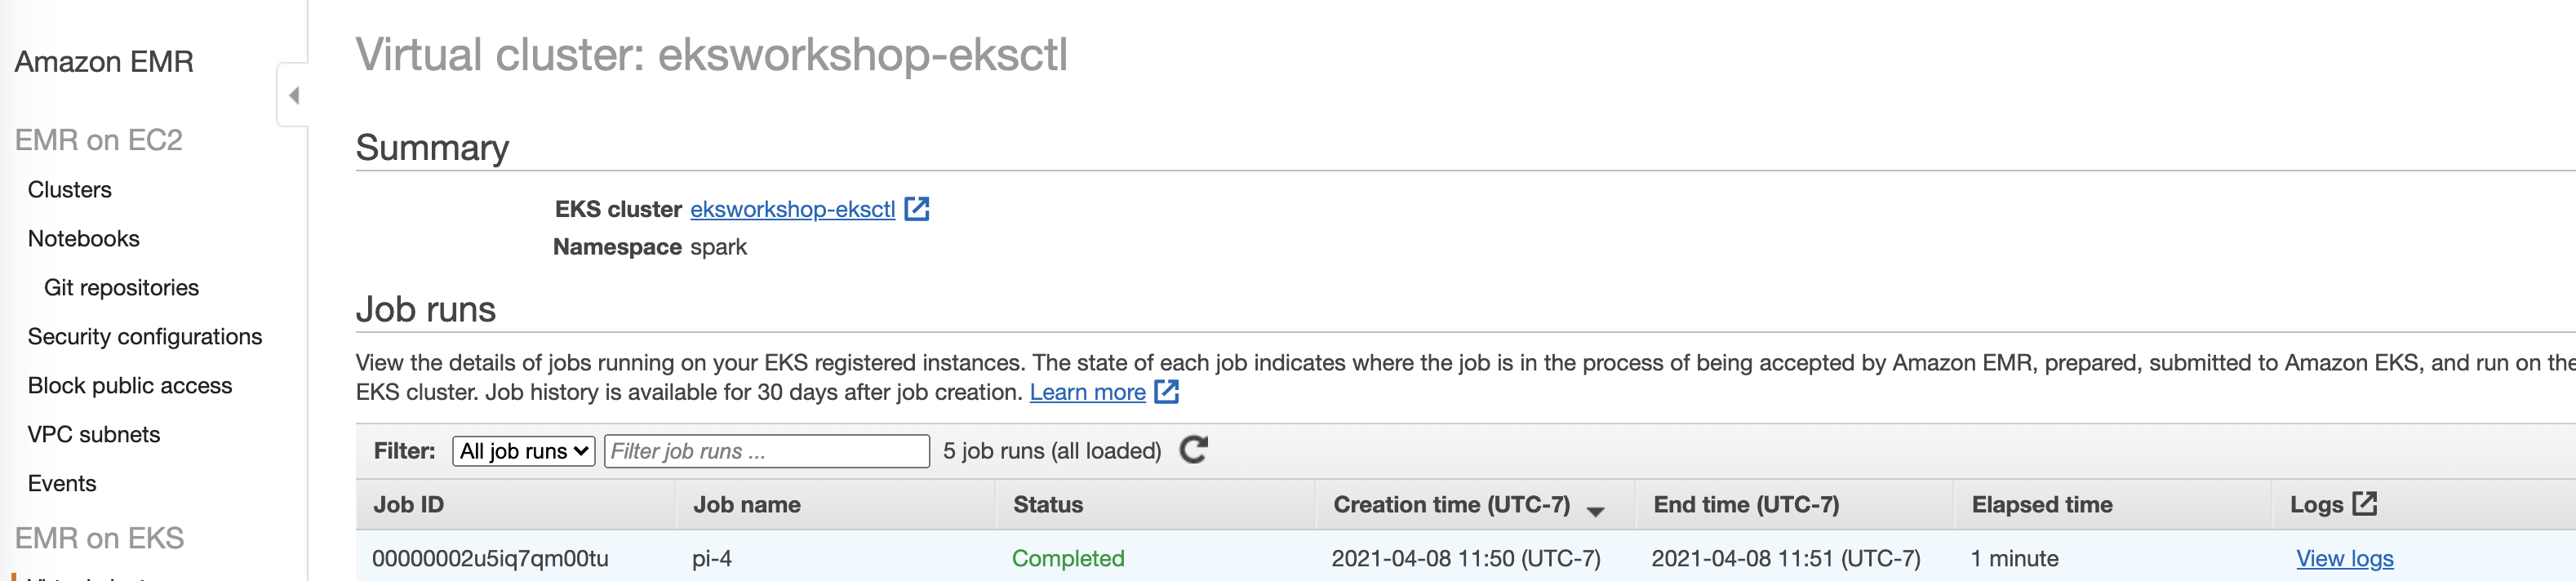Open the All job runs filter dropdown
The image size is (2576, 581).
pos(524,451)
